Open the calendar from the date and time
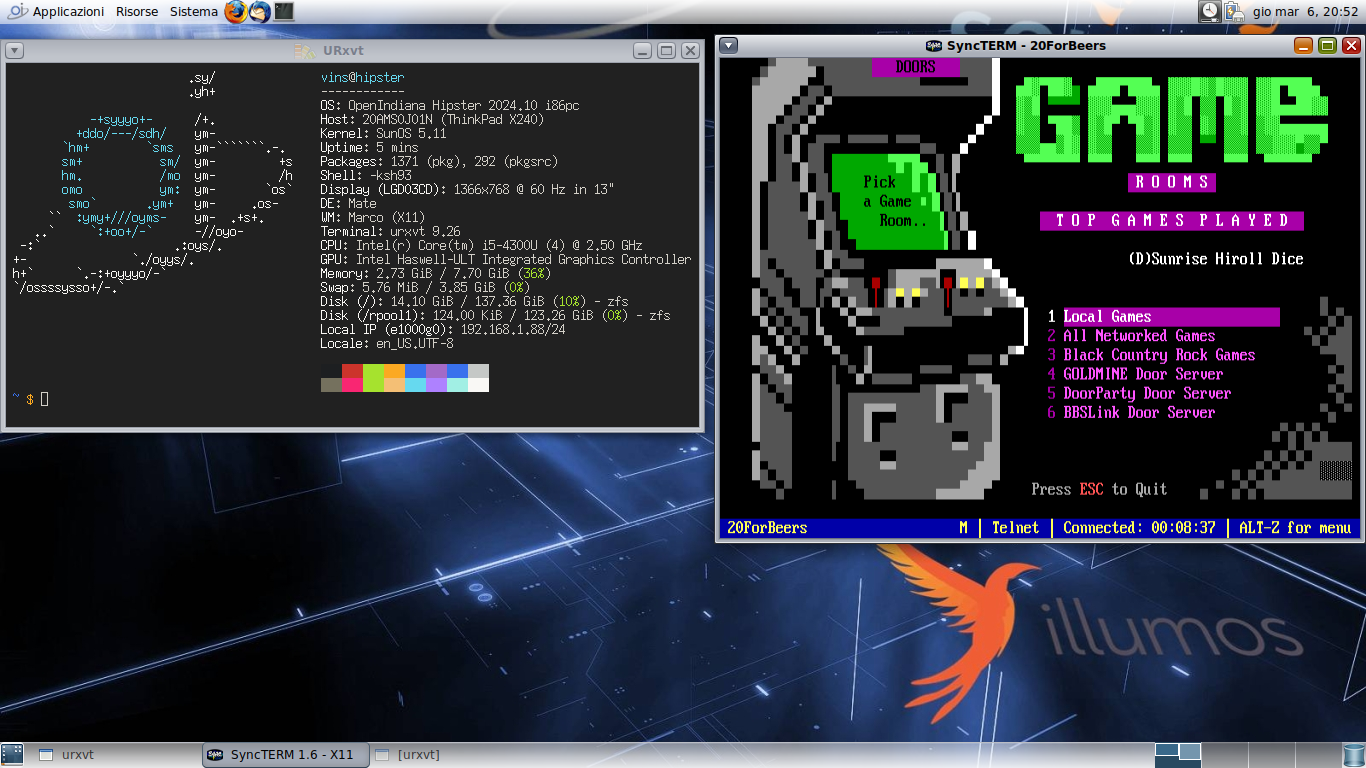Screen dimensions: 1366x768 (x=1305, y=11)
